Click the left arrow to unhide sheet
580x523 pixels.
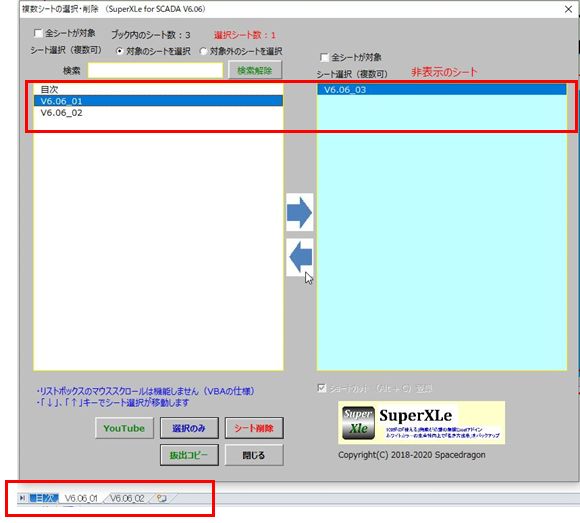[300, 257]
